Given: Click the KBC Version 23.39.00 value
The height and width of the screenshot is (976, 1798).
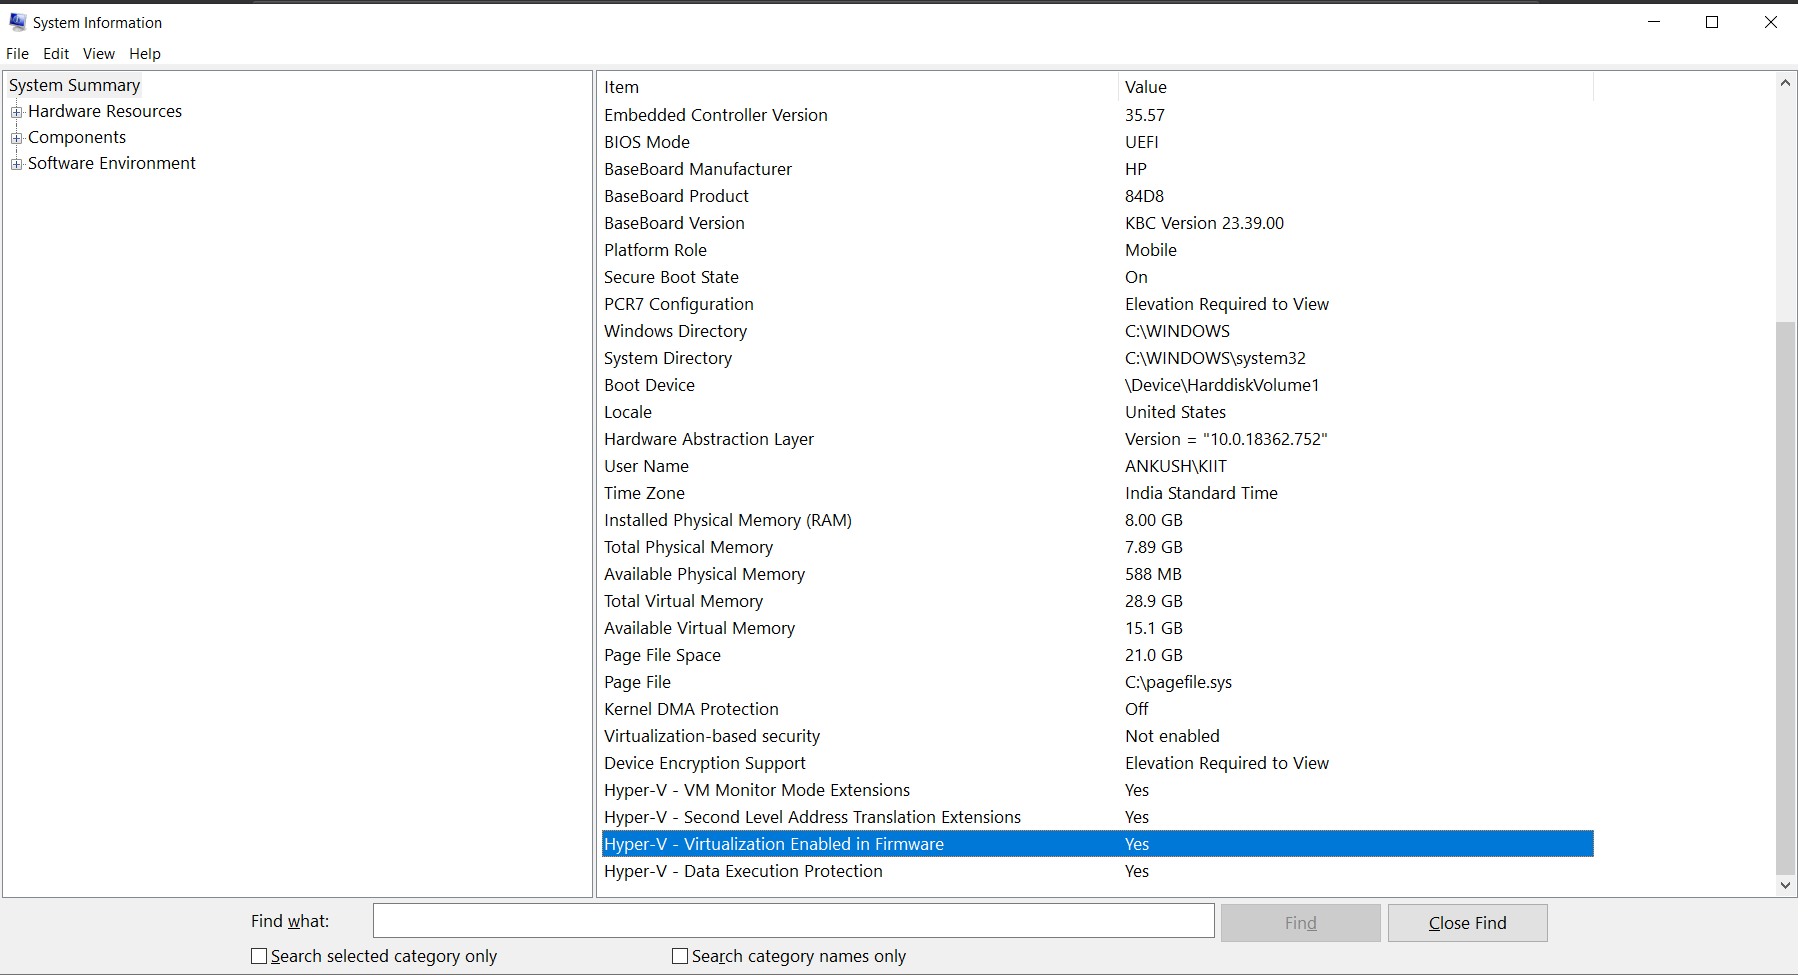Looking at the screenshot, I should (x=1204, y=223).
